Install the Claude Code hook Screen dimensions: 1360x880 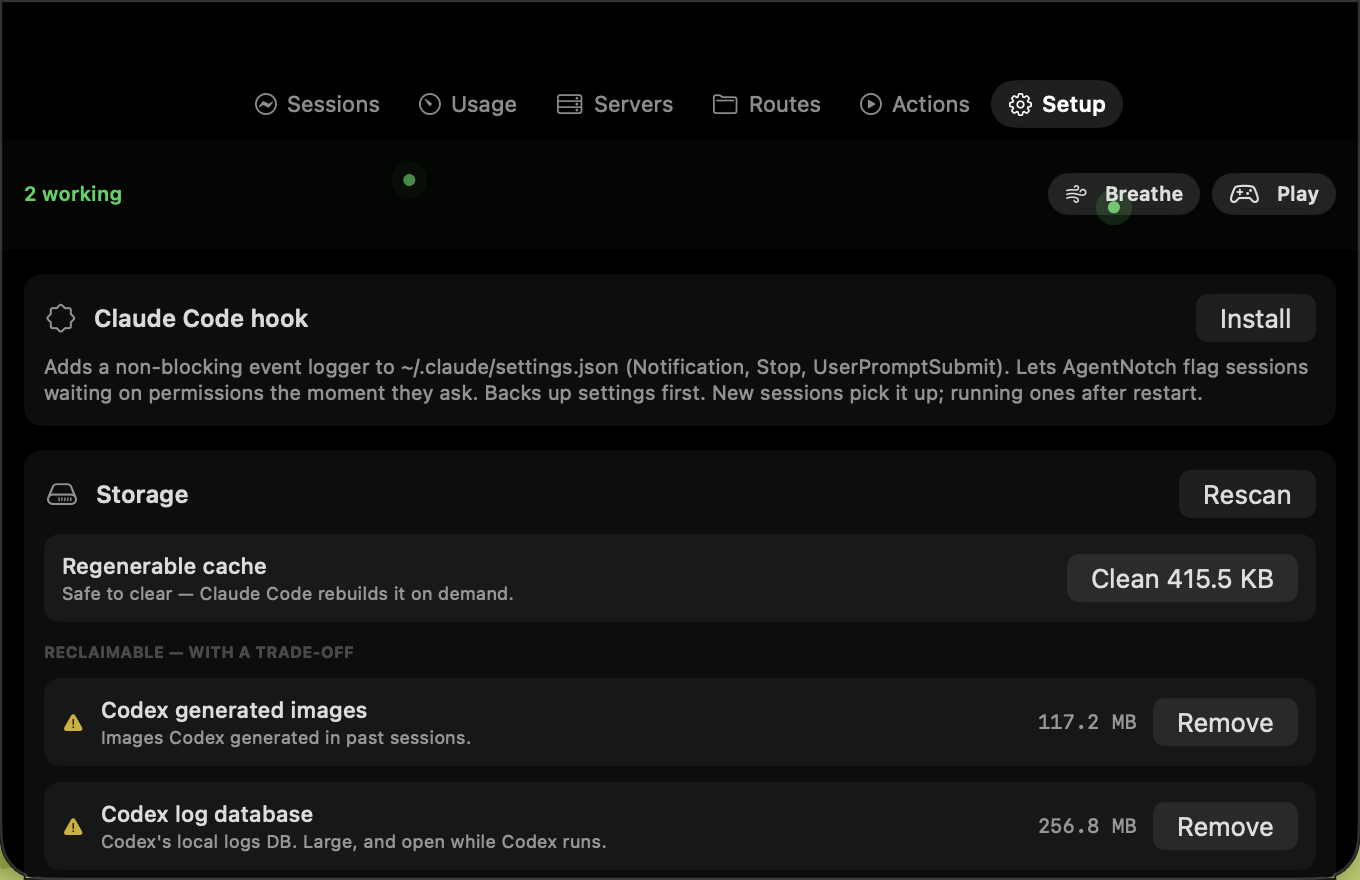pyautogui.click(x=1256, y=319)
